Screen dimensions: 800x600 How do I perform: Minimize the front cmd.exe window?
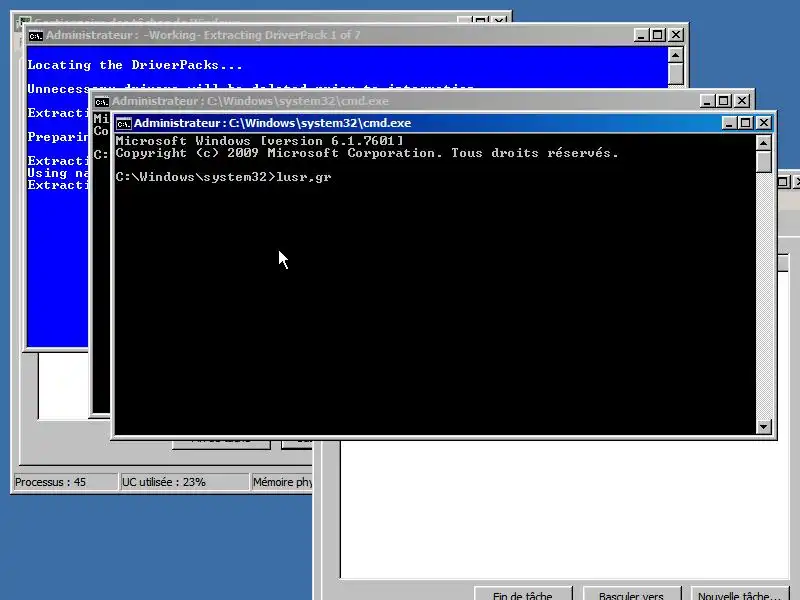tap(729, 123)
